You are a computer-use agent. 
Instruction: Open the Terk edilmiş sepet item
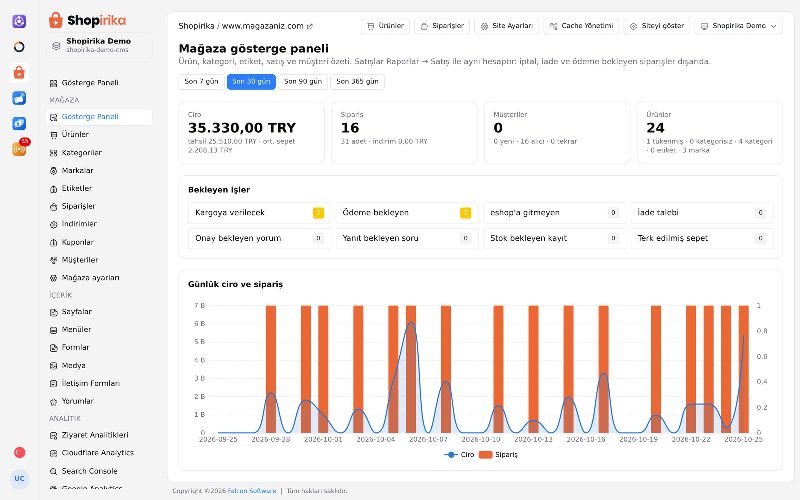coord(702,238)
